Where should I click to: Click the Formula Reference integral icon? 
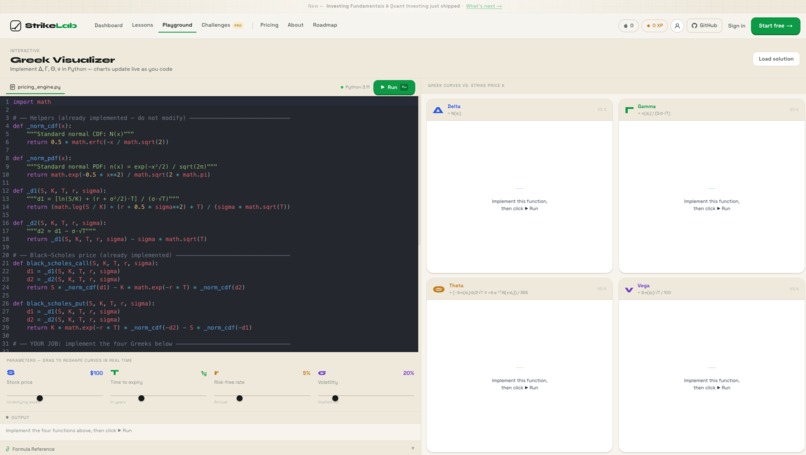click(8, 449)
